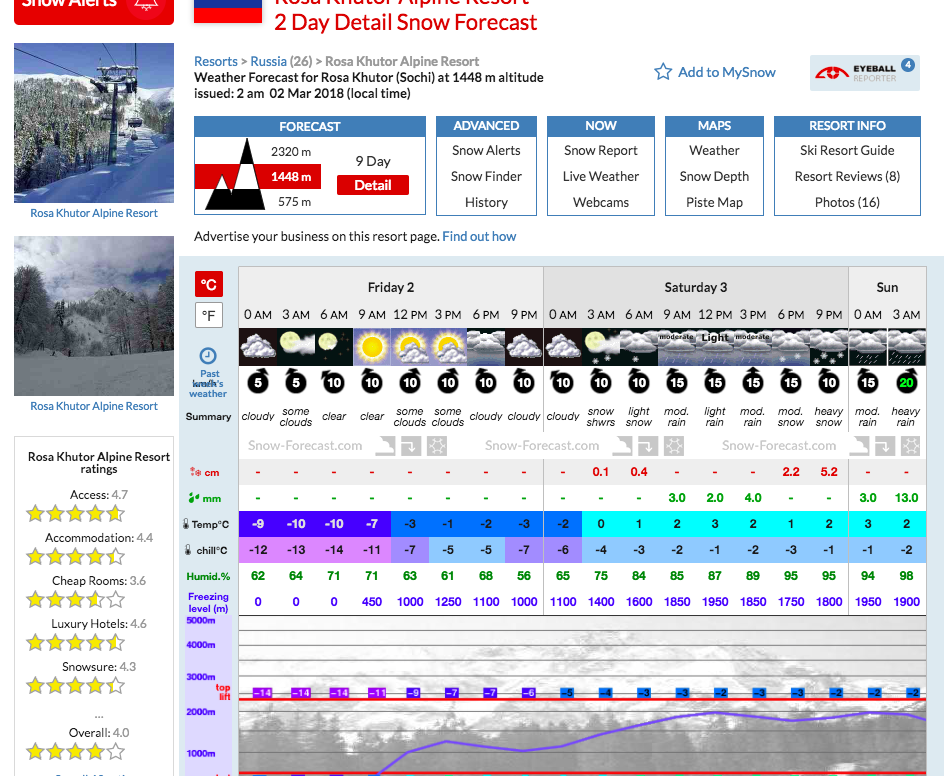The width and height of the screenshot is (944, 776).
Task: Click the Friday 6 AM clear night moon icon
Action: point(334,347)
